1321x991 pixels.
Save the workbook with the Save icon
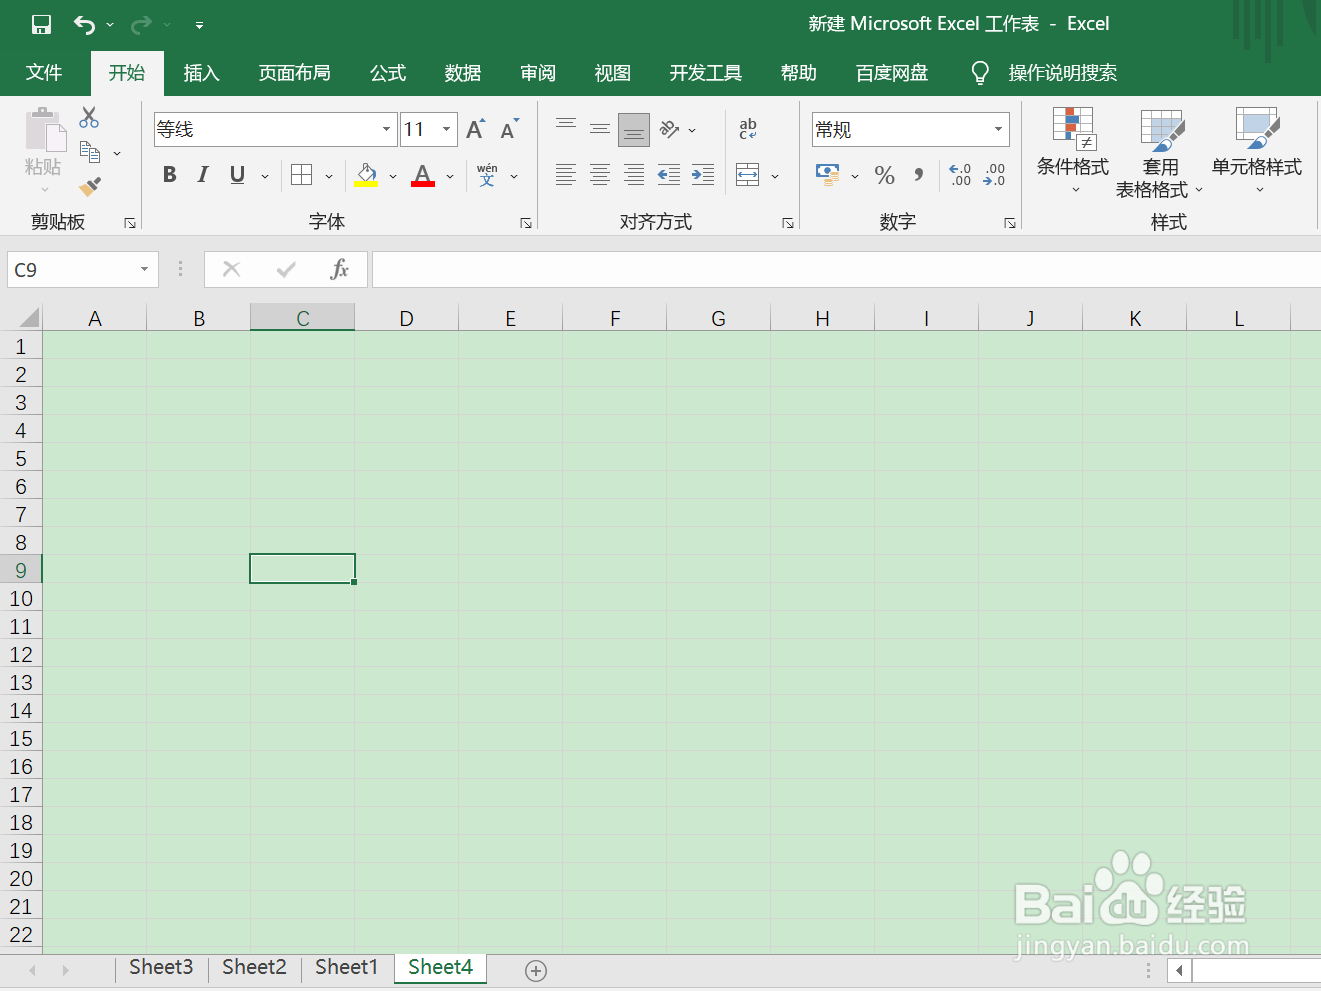pyautogui.click(x=41, y=24)
